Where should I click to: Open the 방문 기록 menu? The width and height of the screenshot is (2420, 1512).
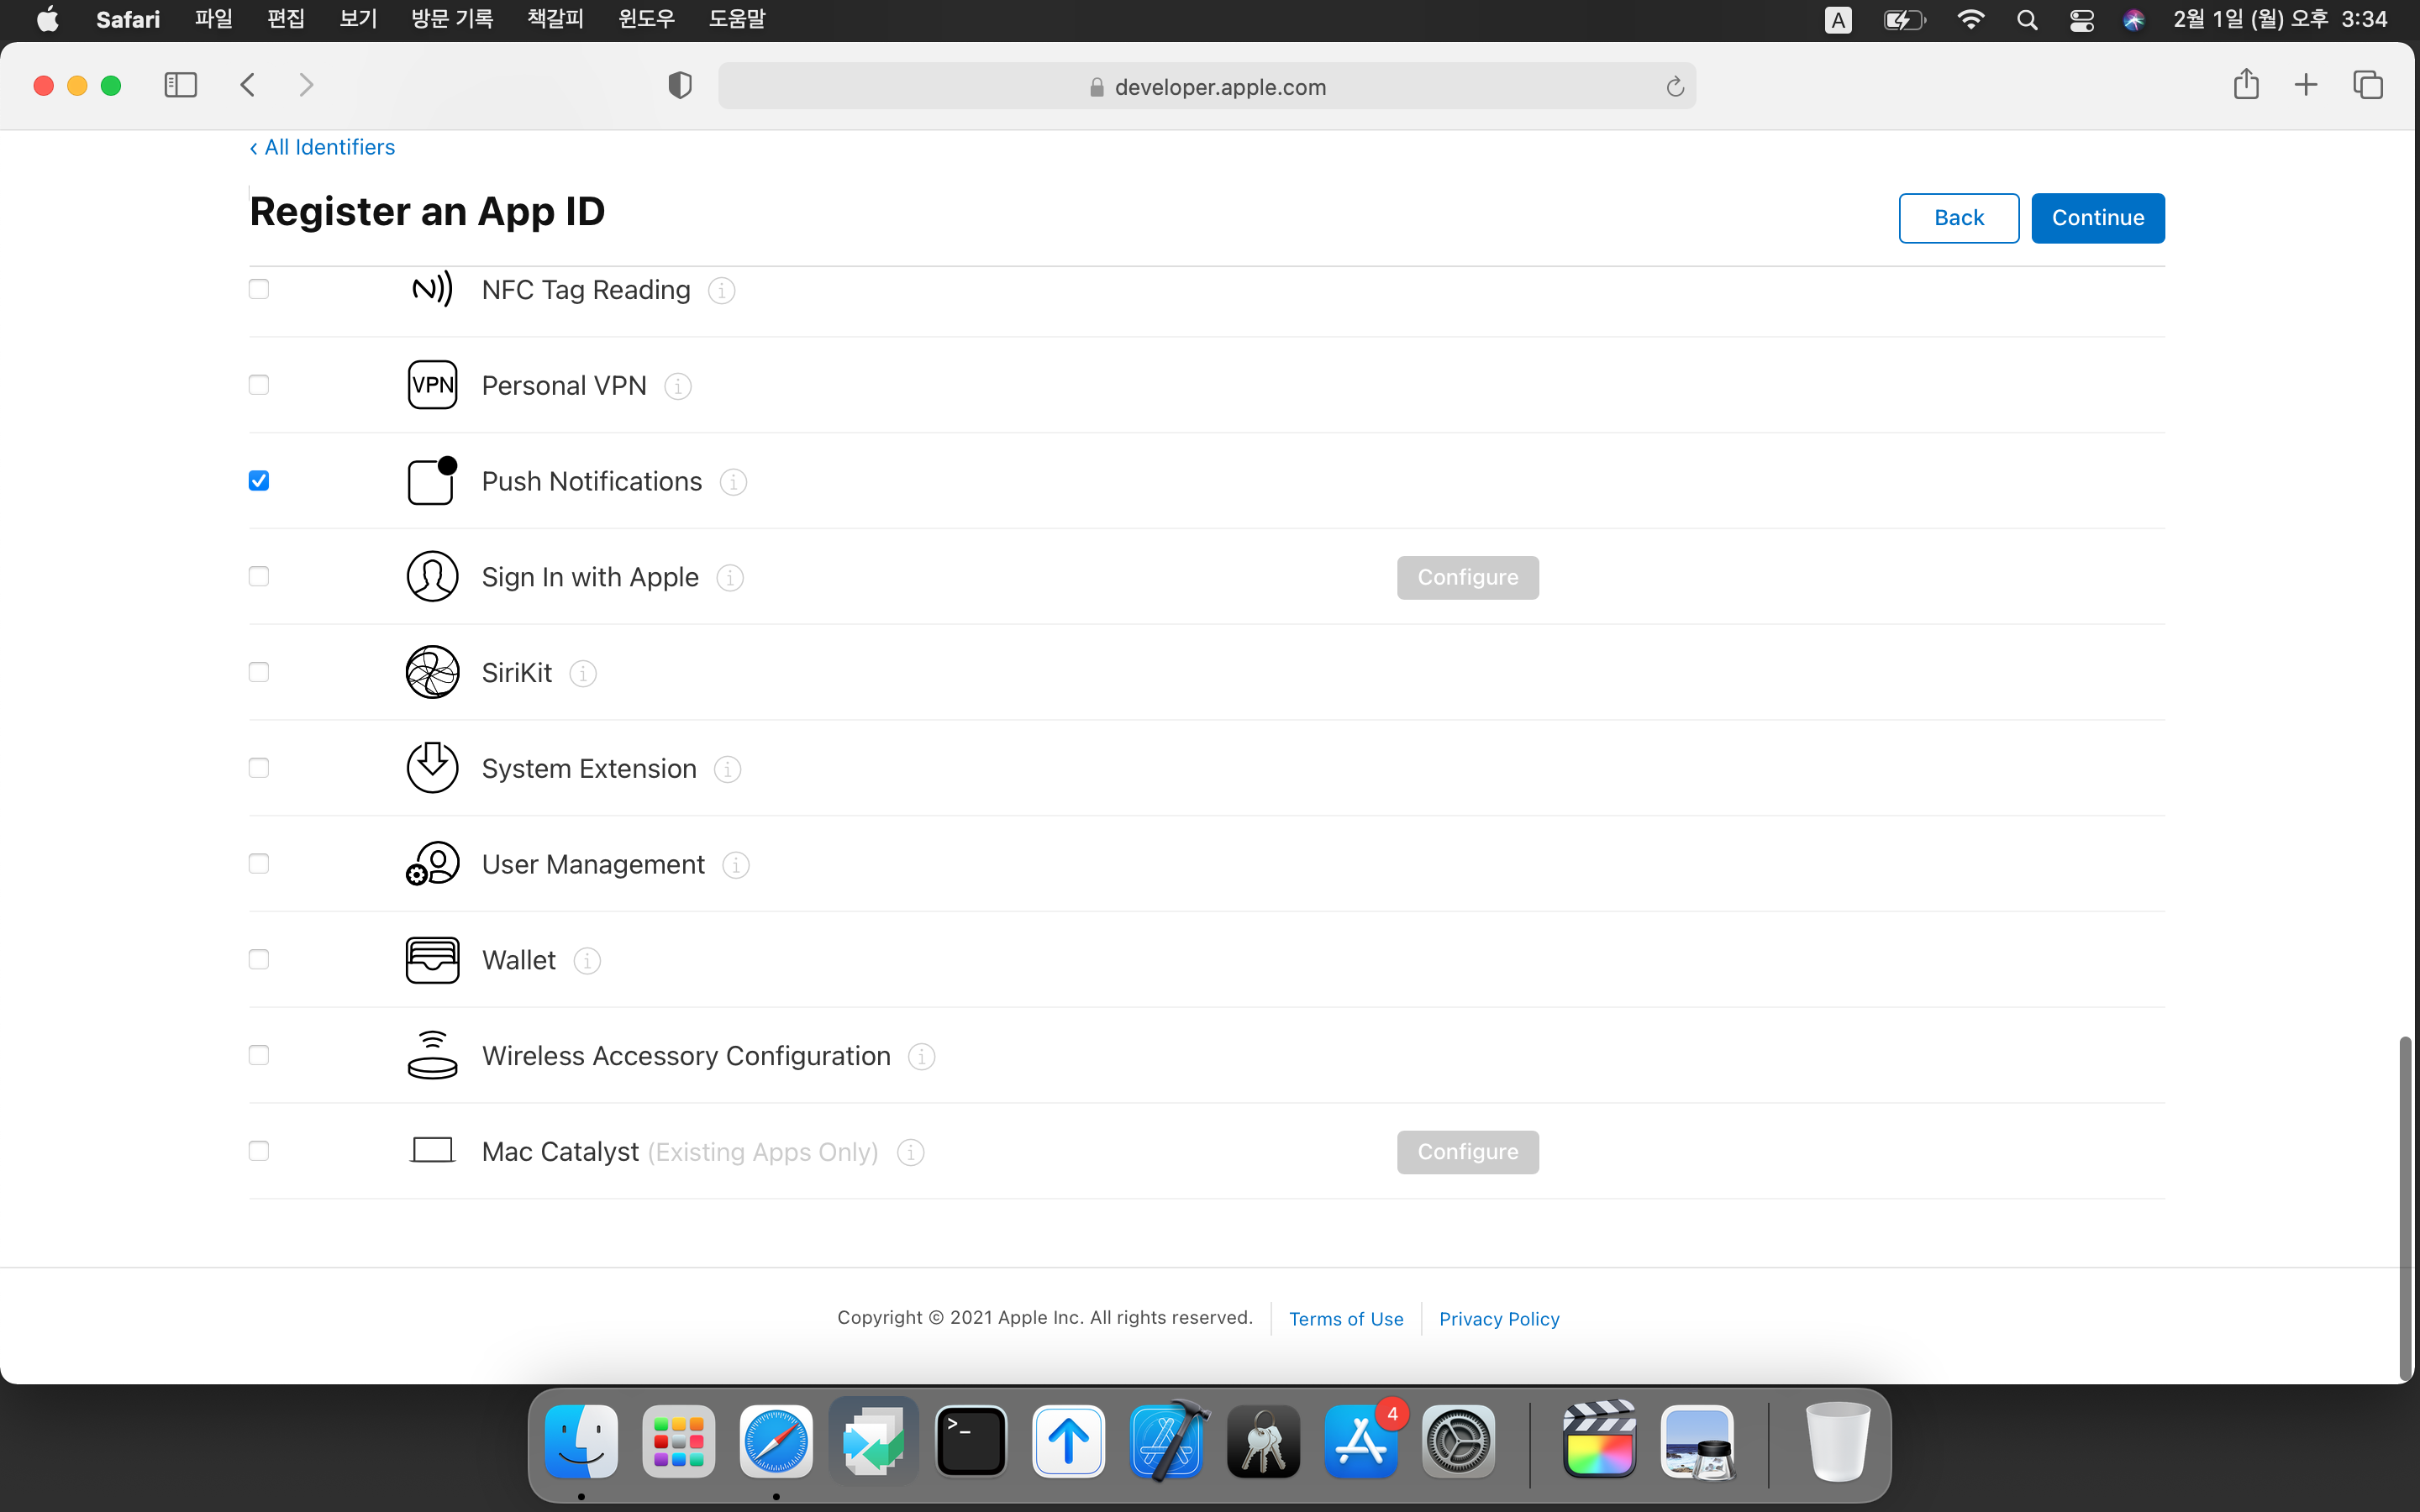tap(451, 19)
